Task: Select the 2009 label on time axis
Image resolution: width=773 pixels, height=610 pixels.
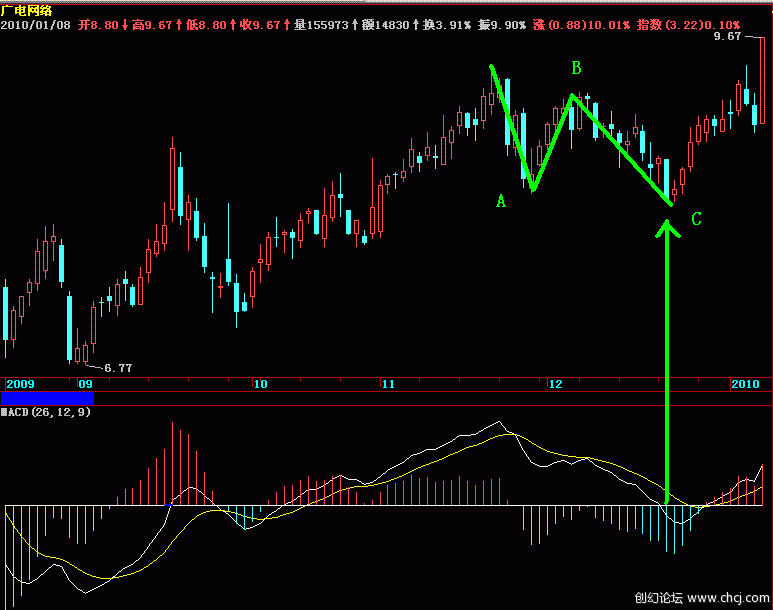Action: 20,383
